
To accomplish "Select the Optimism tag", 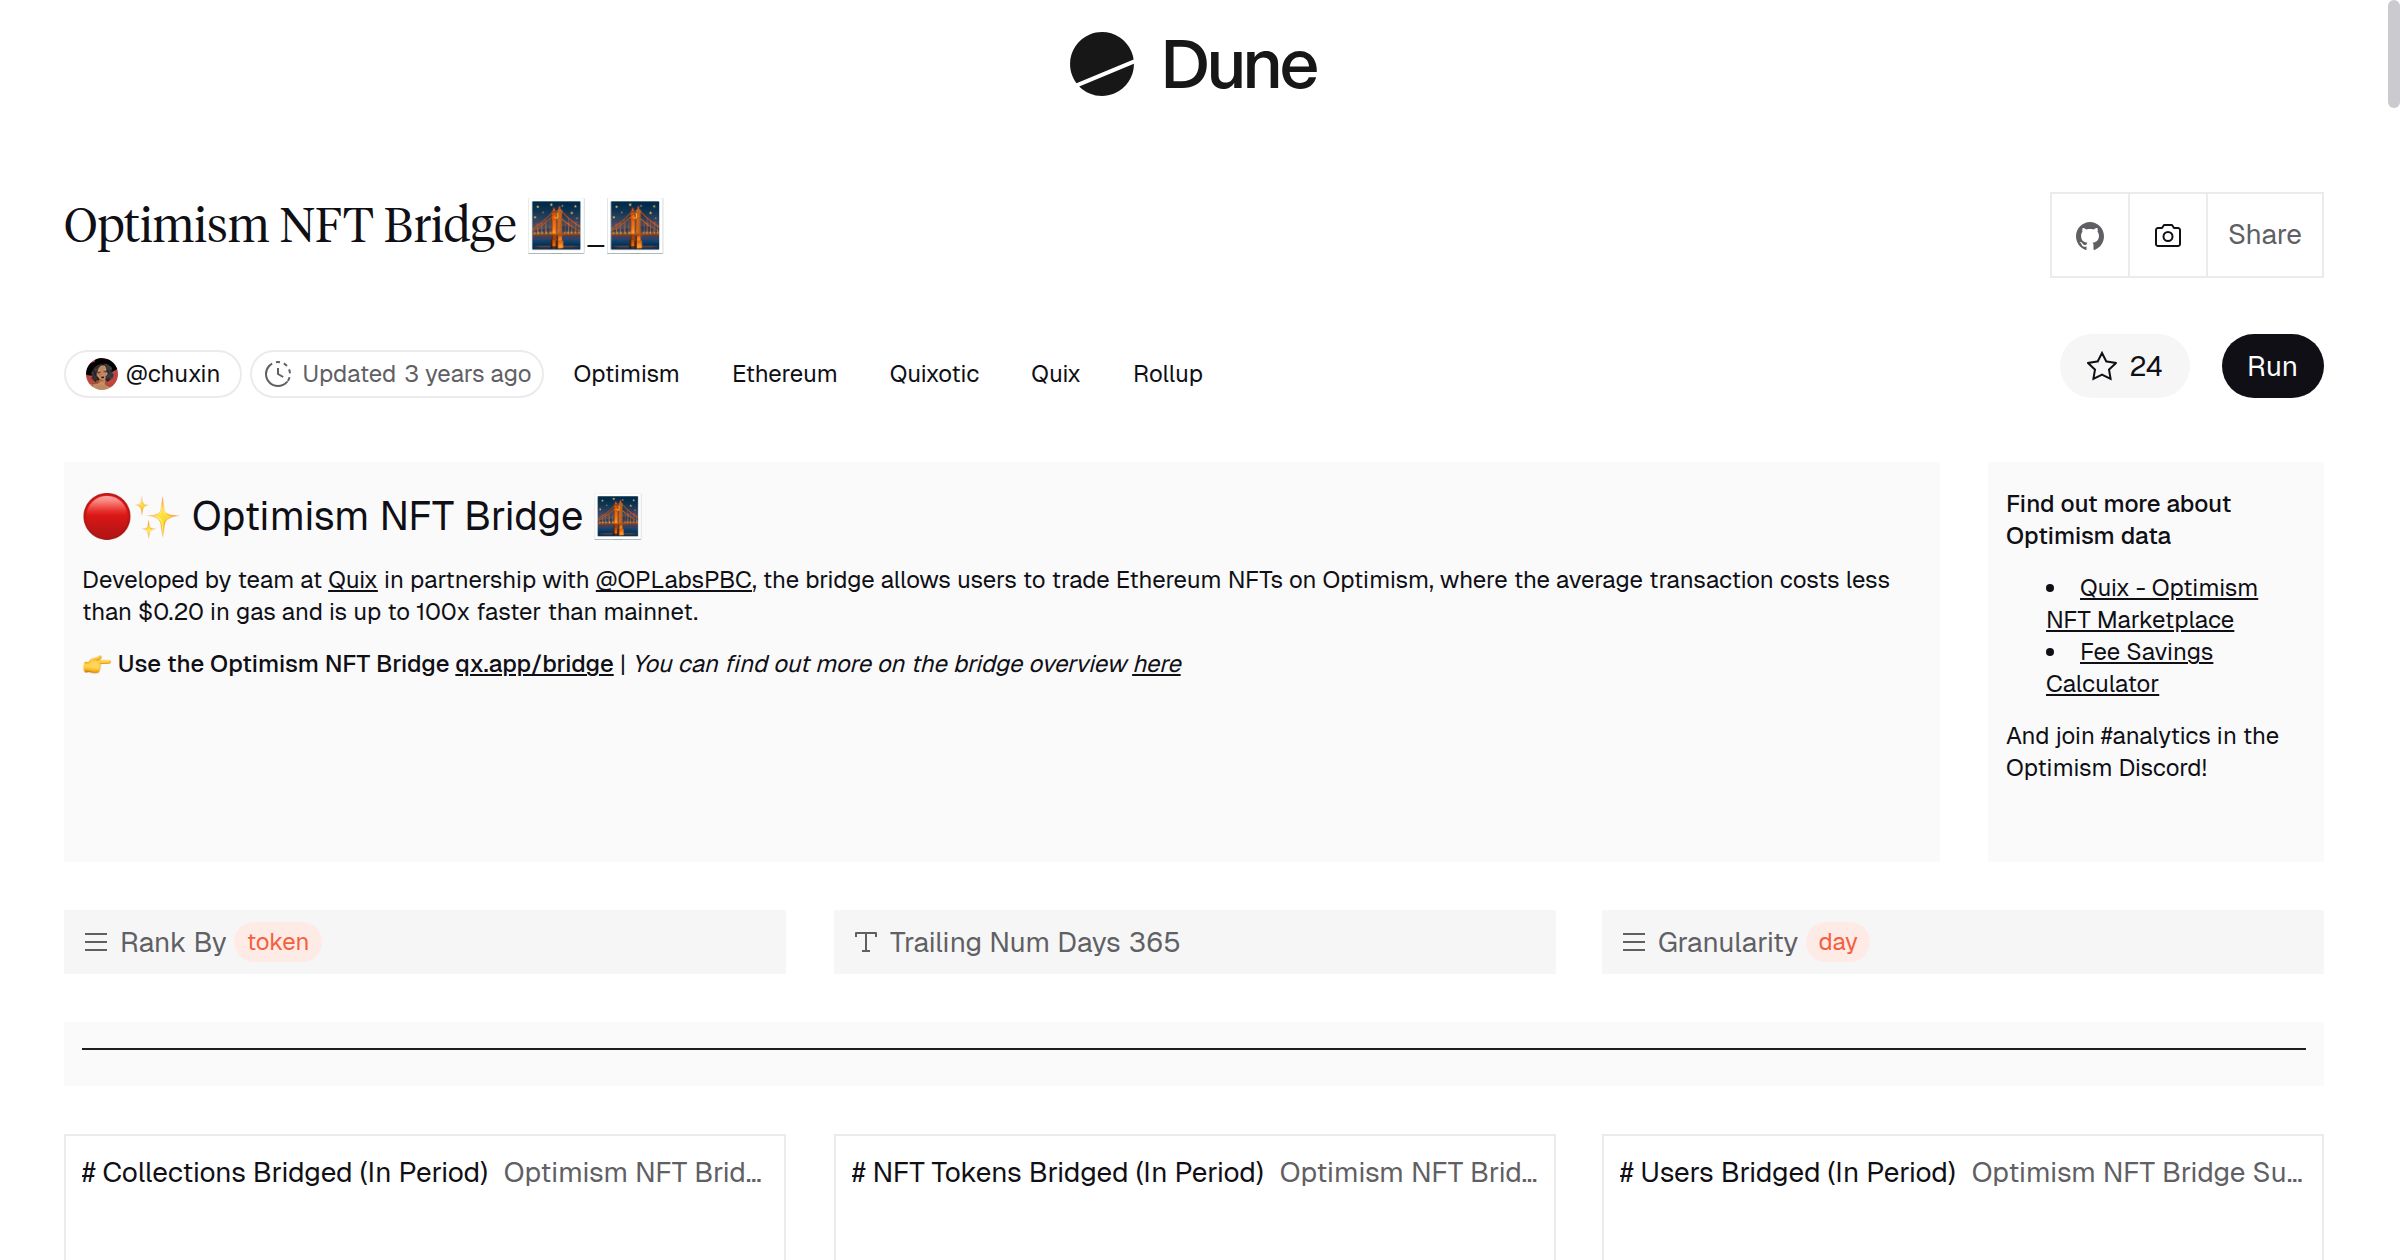I will coord(626,374).
